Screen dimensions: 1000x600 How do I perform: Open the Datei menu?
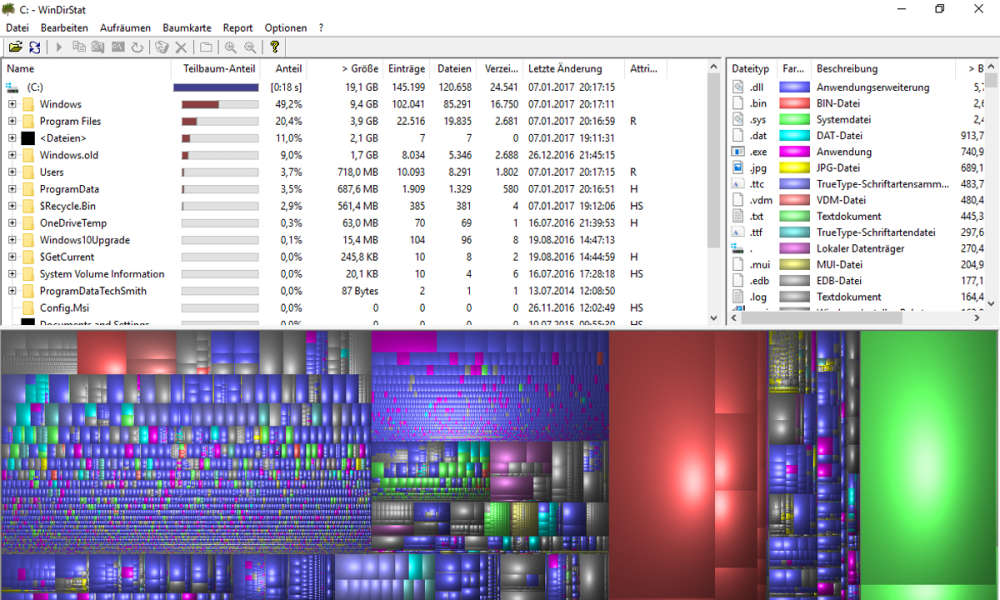pos(17,28)
